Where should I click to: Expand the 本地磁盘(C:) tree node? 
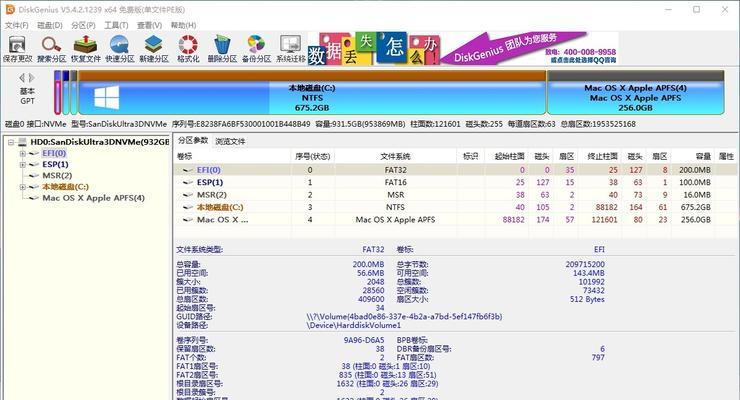(x=22, y=187)
